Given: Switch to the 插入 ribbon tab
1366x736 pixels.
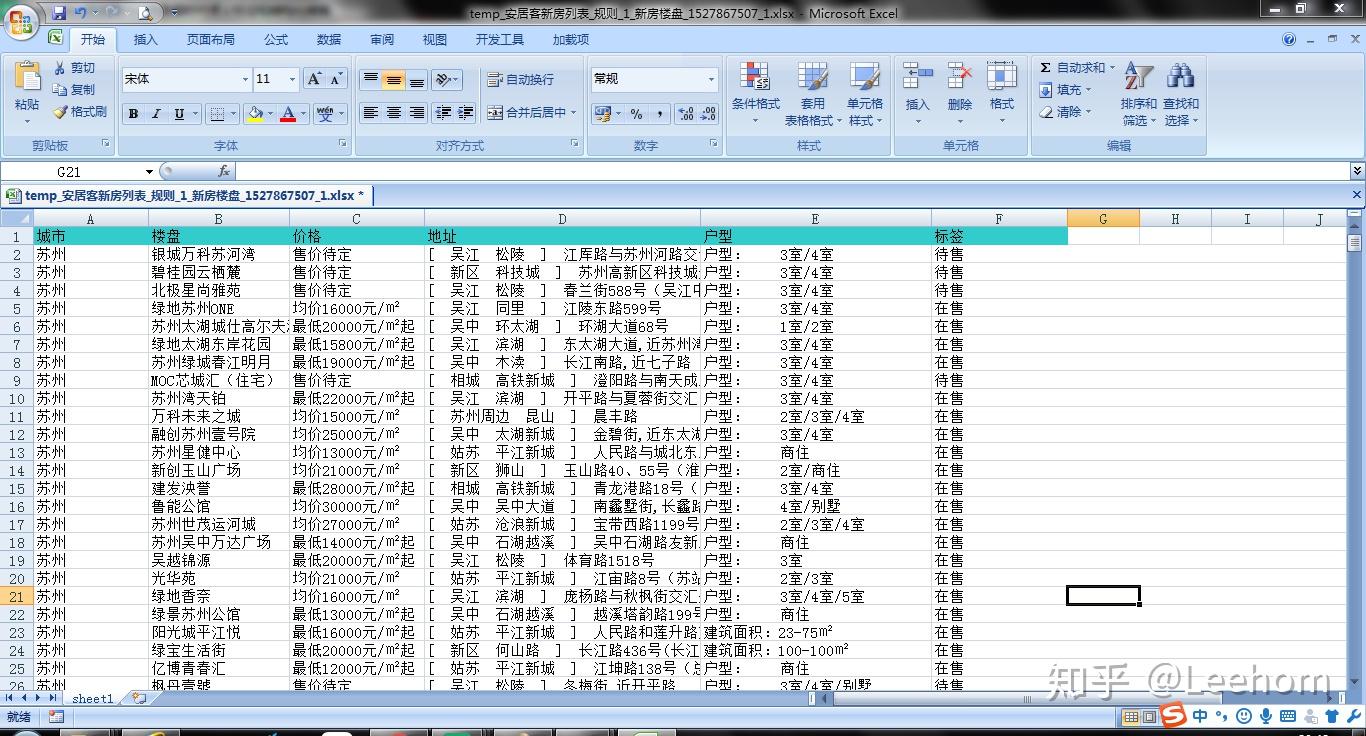Looking at the screenshot, I should tap(146, 40).
